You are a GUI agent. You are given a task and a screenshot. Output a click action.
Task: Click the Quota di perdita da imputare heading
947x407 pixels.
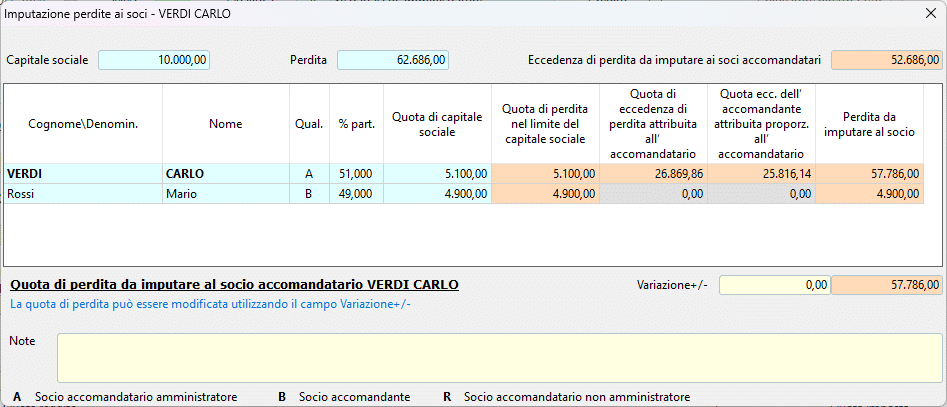coord(235,284)
